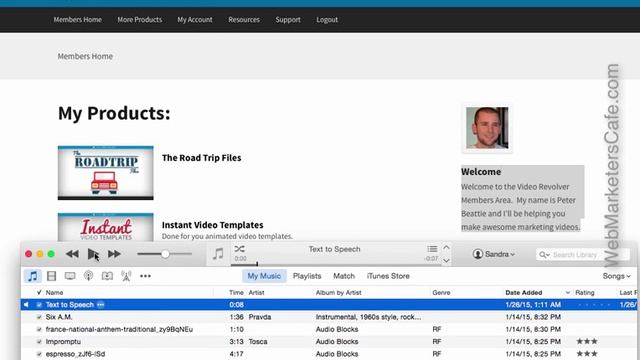
Task: Uncheck the Impromptu song checkbox
Action: coord(39,341)
